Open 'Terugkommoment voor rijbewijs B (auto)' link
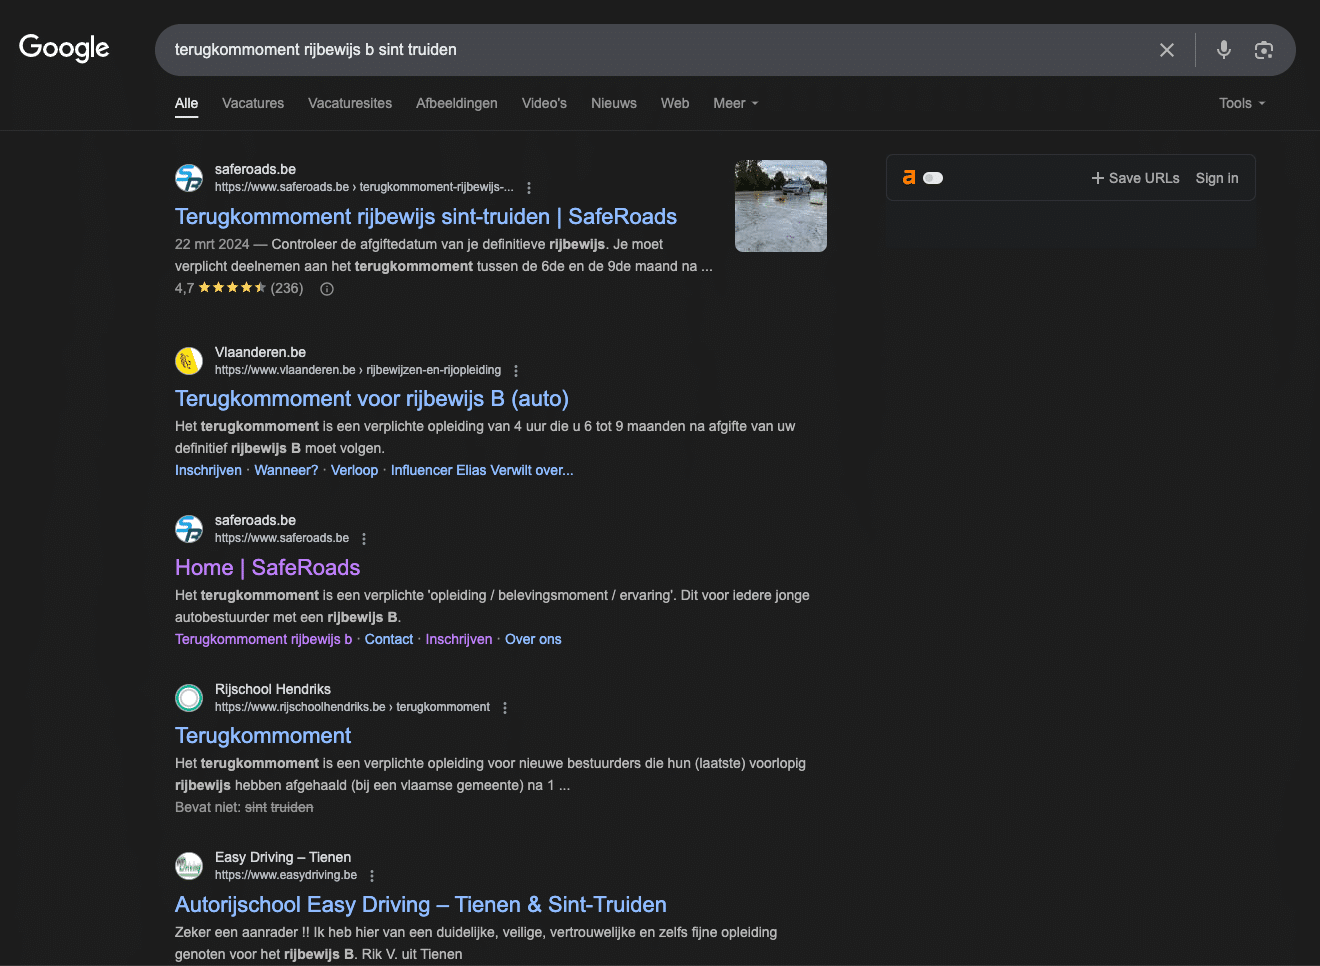This screenshot has width=1320, height=966. pyautogui.click(x=372, y=399)
